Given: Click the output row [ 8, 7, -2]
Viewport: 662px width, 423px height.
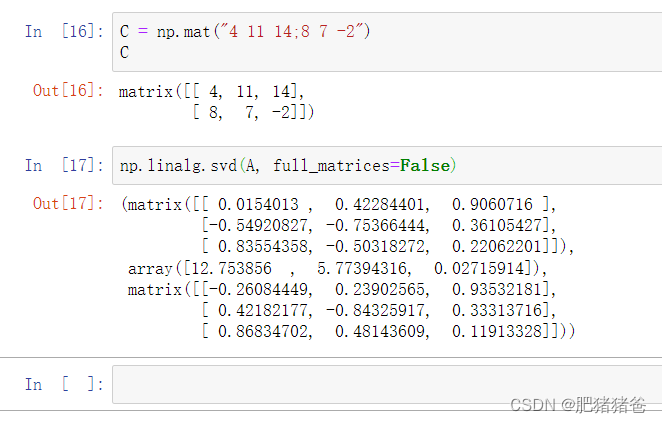Looking at the screenshot, I should [x=253, y=113].
